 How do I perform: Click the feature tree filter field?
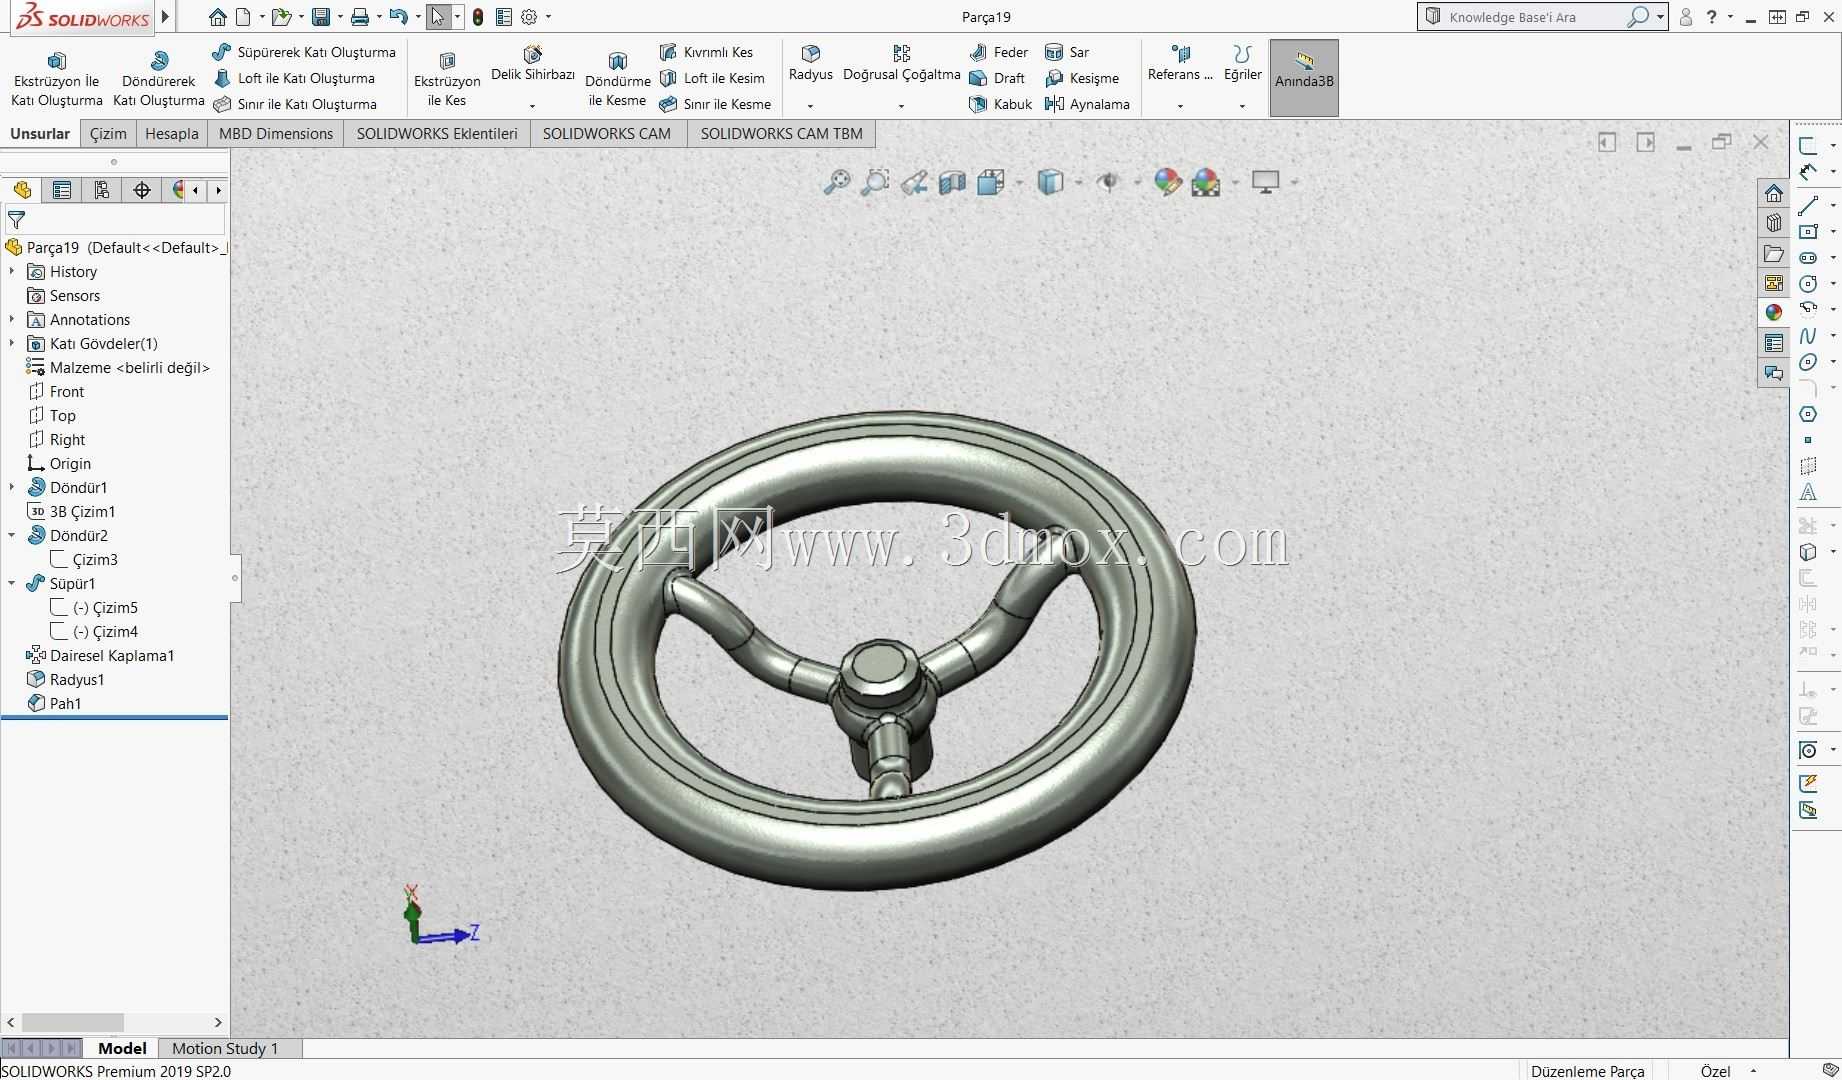(115, 219)
